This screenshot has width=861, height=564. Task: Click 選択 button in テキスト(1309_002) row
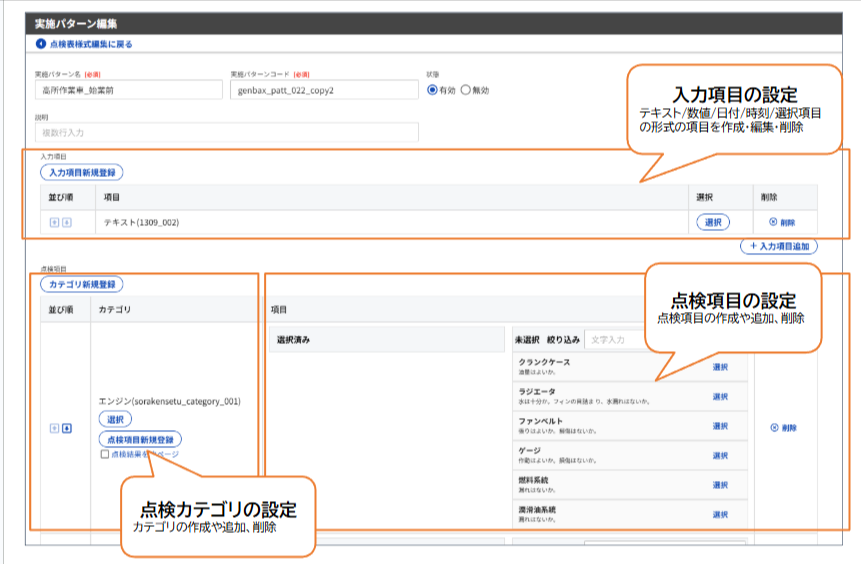(713, 222)
